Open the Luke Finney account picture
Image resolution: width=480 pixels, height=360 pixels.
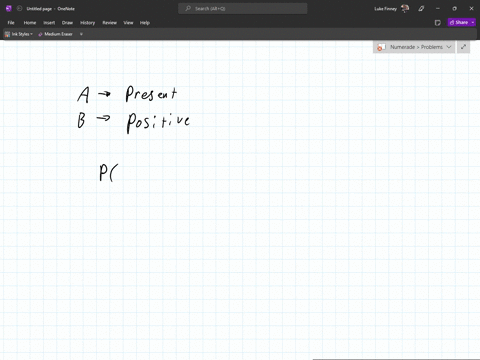405,9
